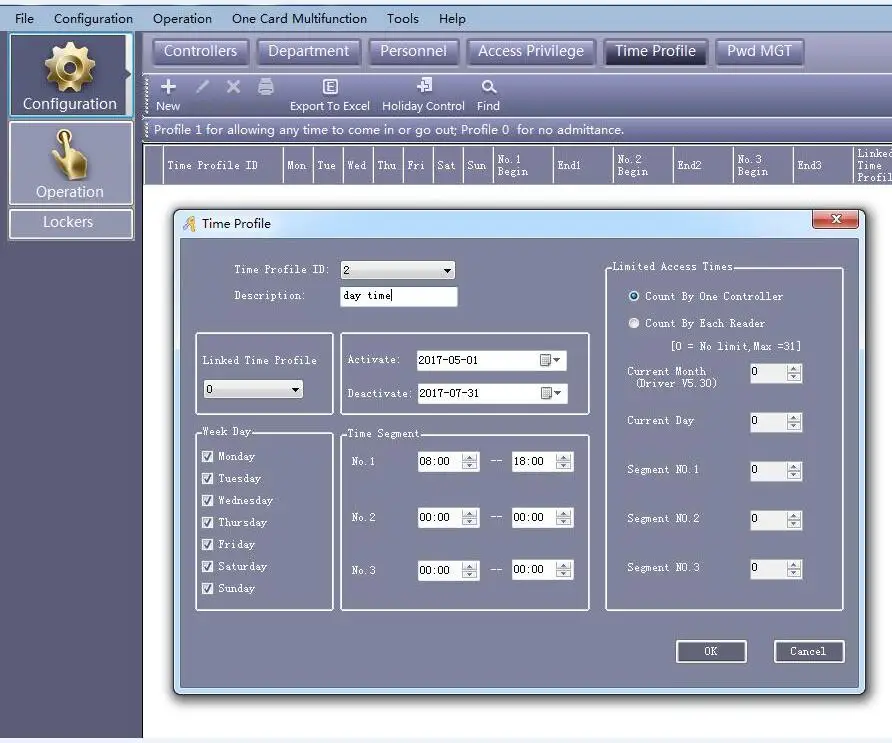This screenshot has height=743, width=892.
Task: Open the Configuration menu
Action: pyautogui.click(x=93, y=19)
